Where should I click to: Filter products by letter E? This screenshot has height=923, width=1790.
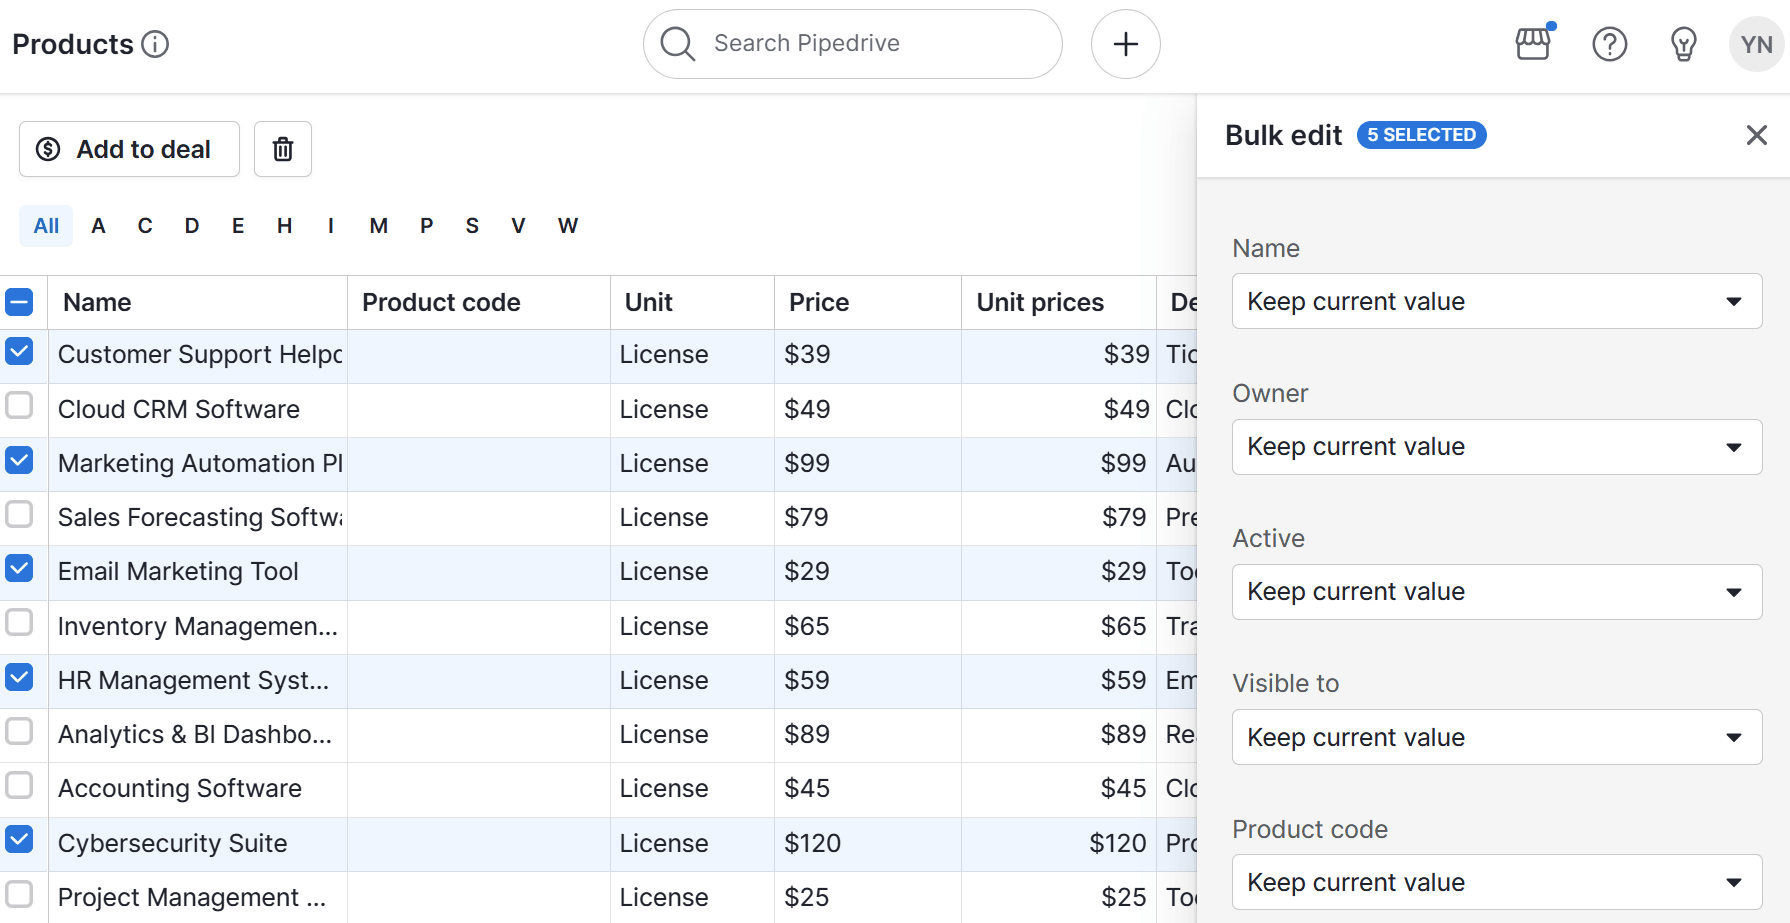(238, 226)
